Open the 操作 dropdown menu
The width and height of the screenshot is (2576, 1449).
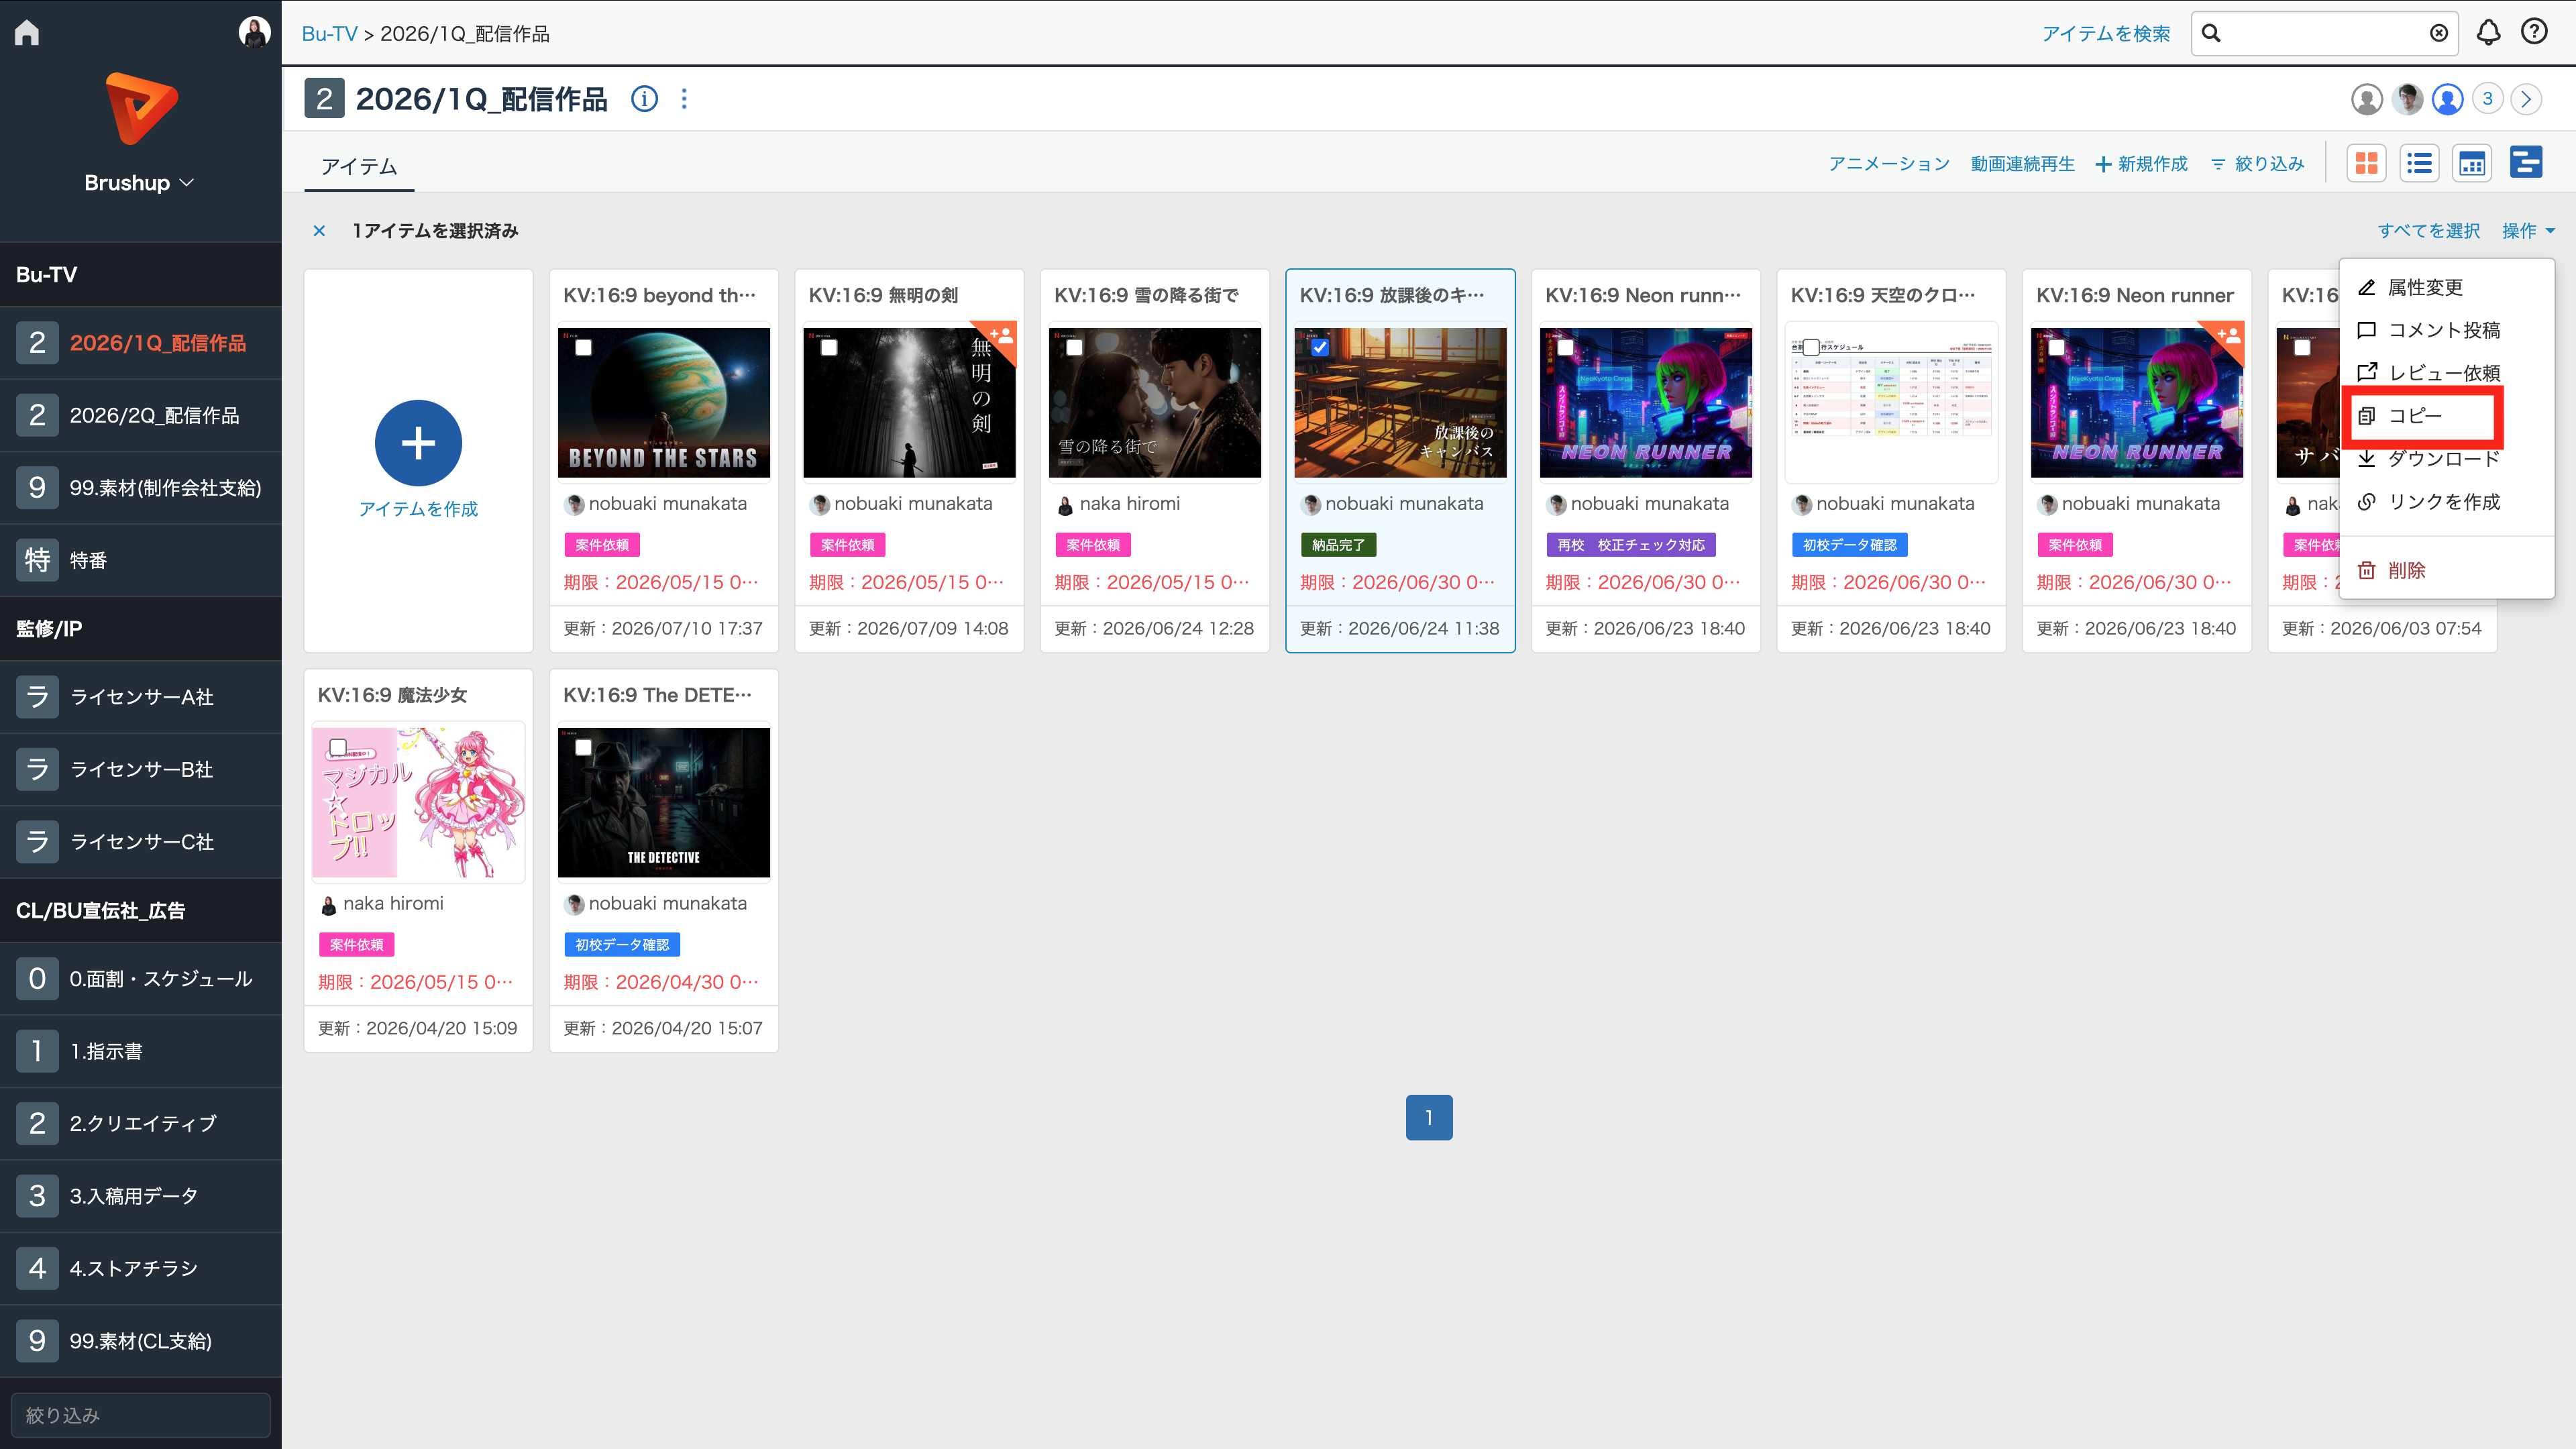(2528, 231)
